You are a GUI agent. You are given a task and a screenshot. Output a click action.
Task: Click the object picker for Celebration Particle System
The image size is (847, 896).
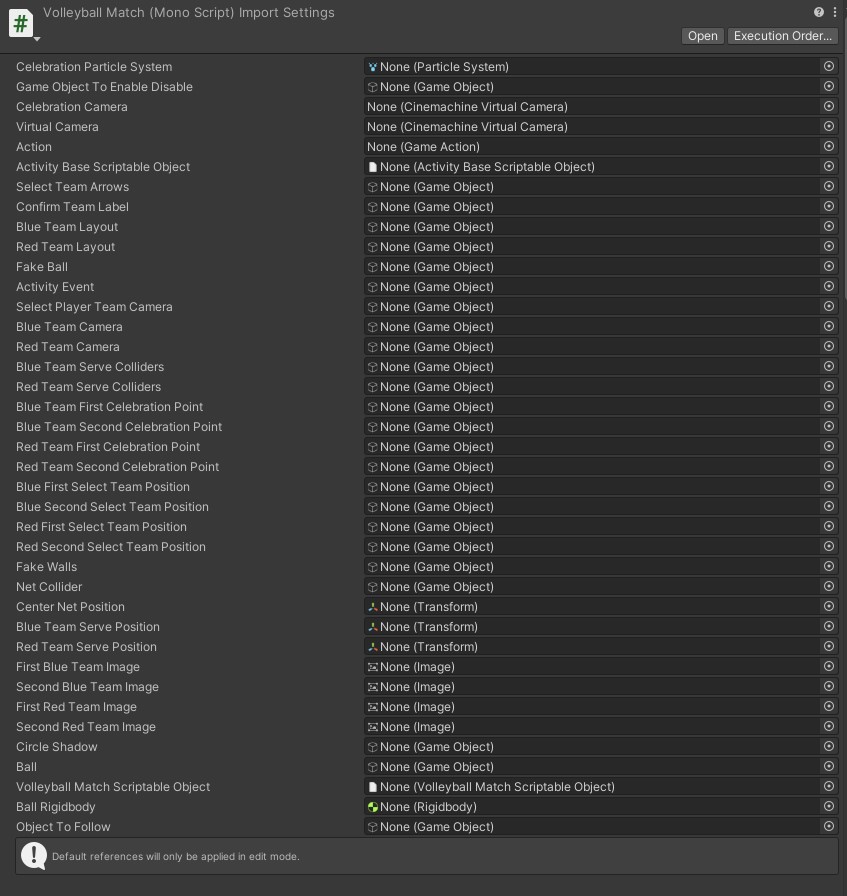pos(828,66)
